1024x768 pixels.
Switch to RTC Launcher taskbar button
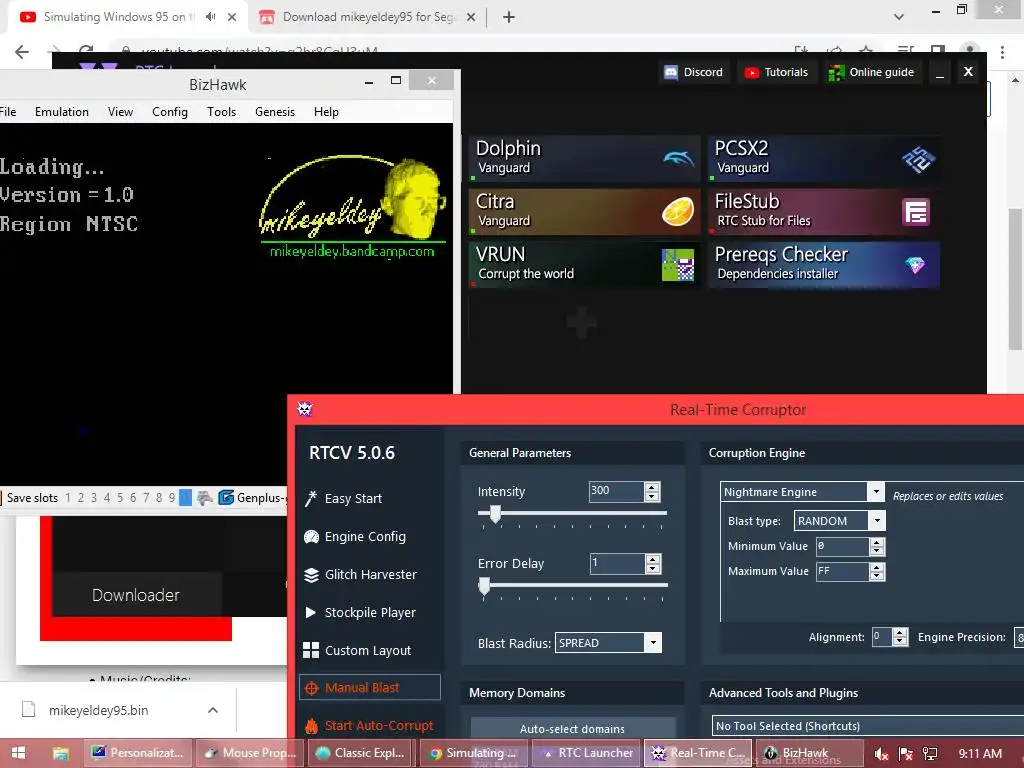tap(588, 753)
